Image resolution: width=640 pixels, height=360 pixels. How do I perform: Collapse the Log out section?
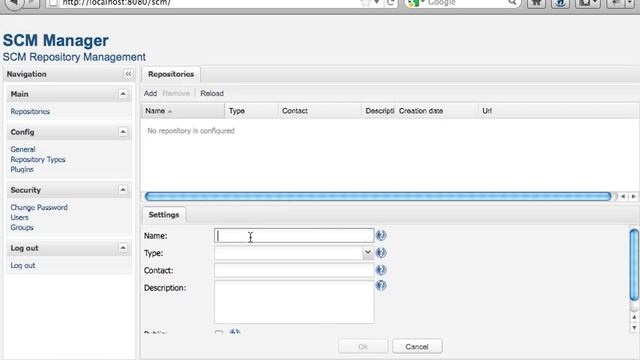123,248
